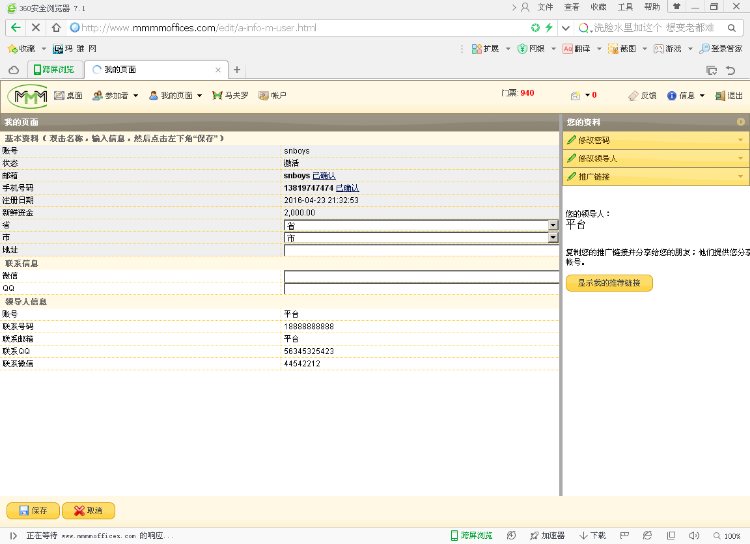Close the 我的页面 tab
This screenshot has width=750, height=544.
pos(218,70)
